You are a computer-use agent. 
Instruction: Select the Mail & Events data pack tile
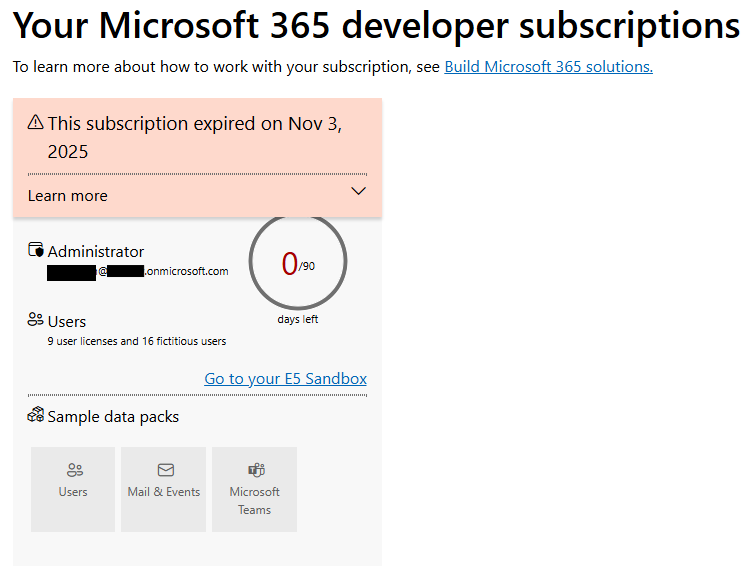164,489
